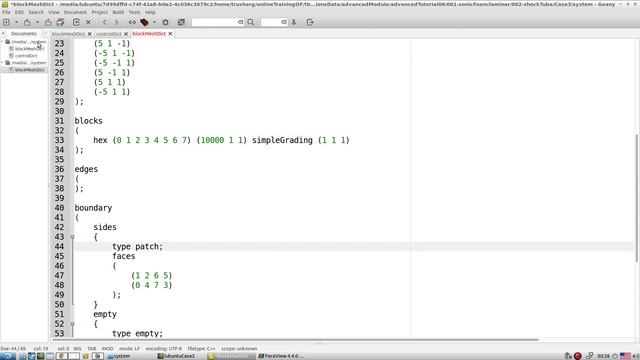
Task: Clear the go-to-line field
Action: click(284, 22)
